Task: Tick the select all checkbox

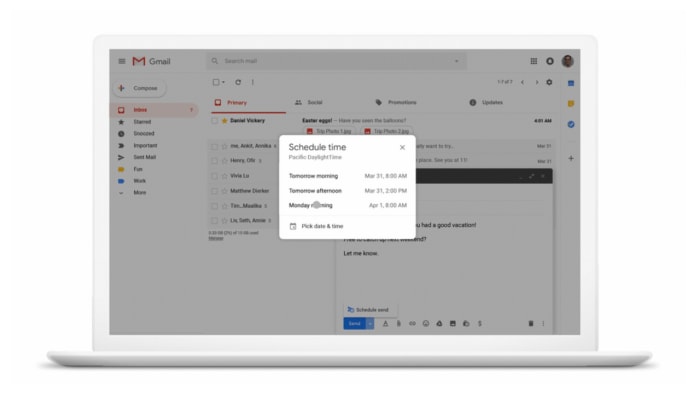Action: point(216,82)
